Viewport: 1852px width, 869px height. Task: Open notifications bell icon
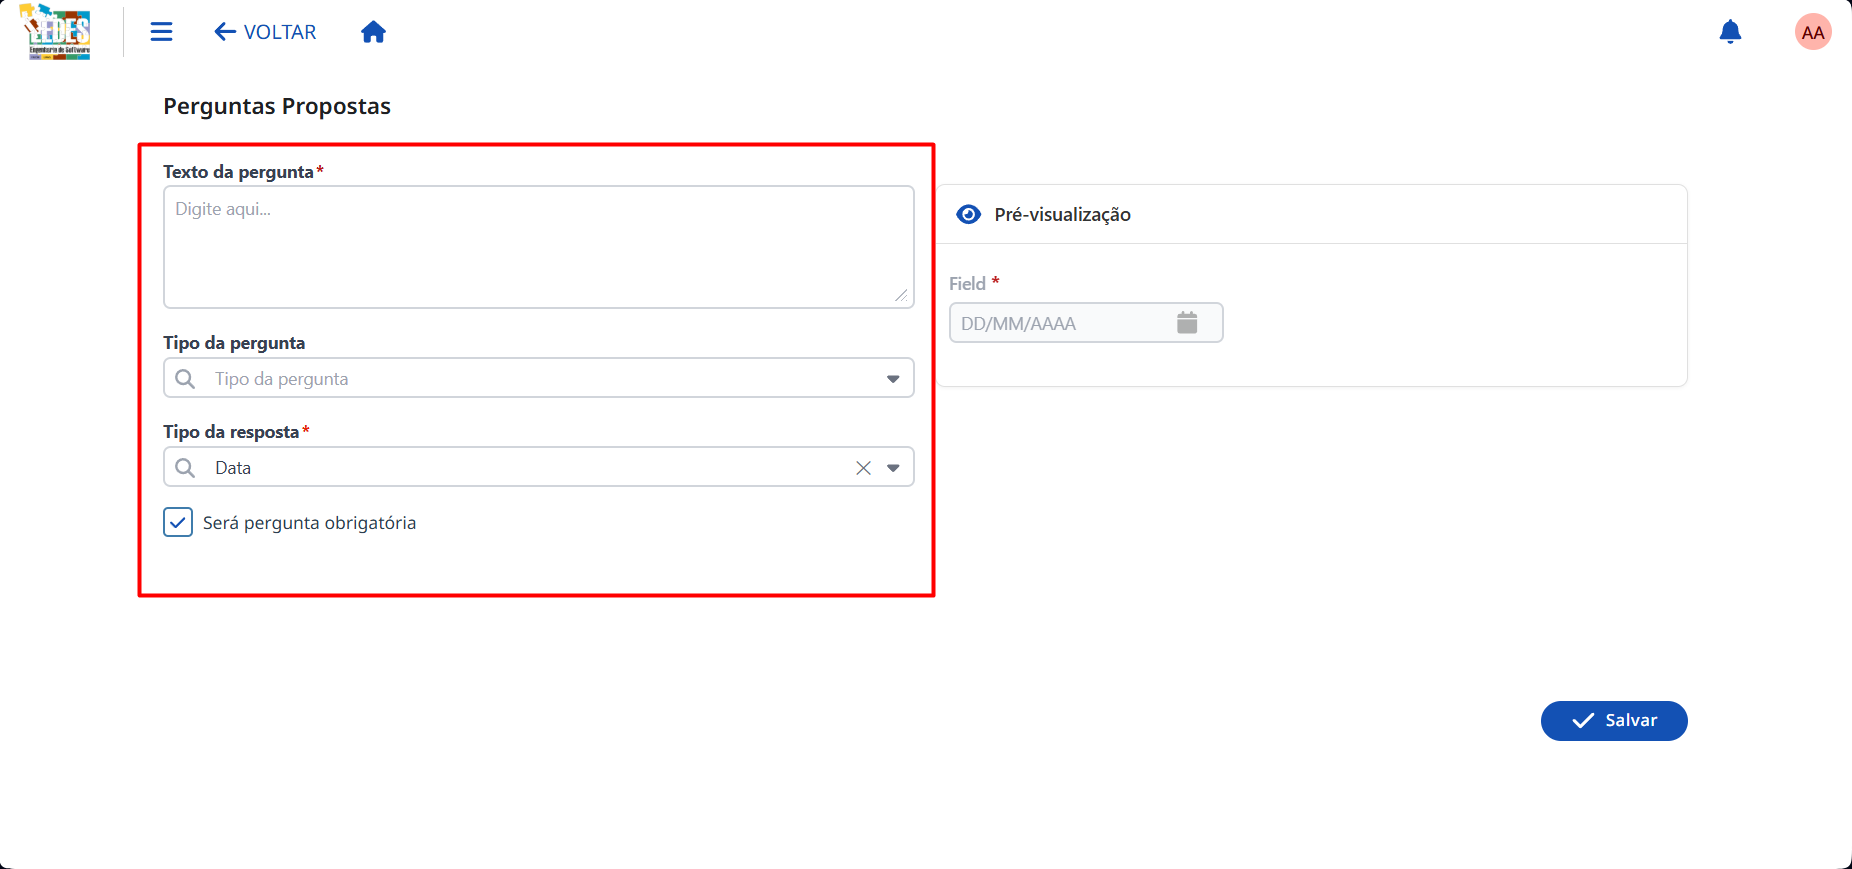(x=1730, y=32)
